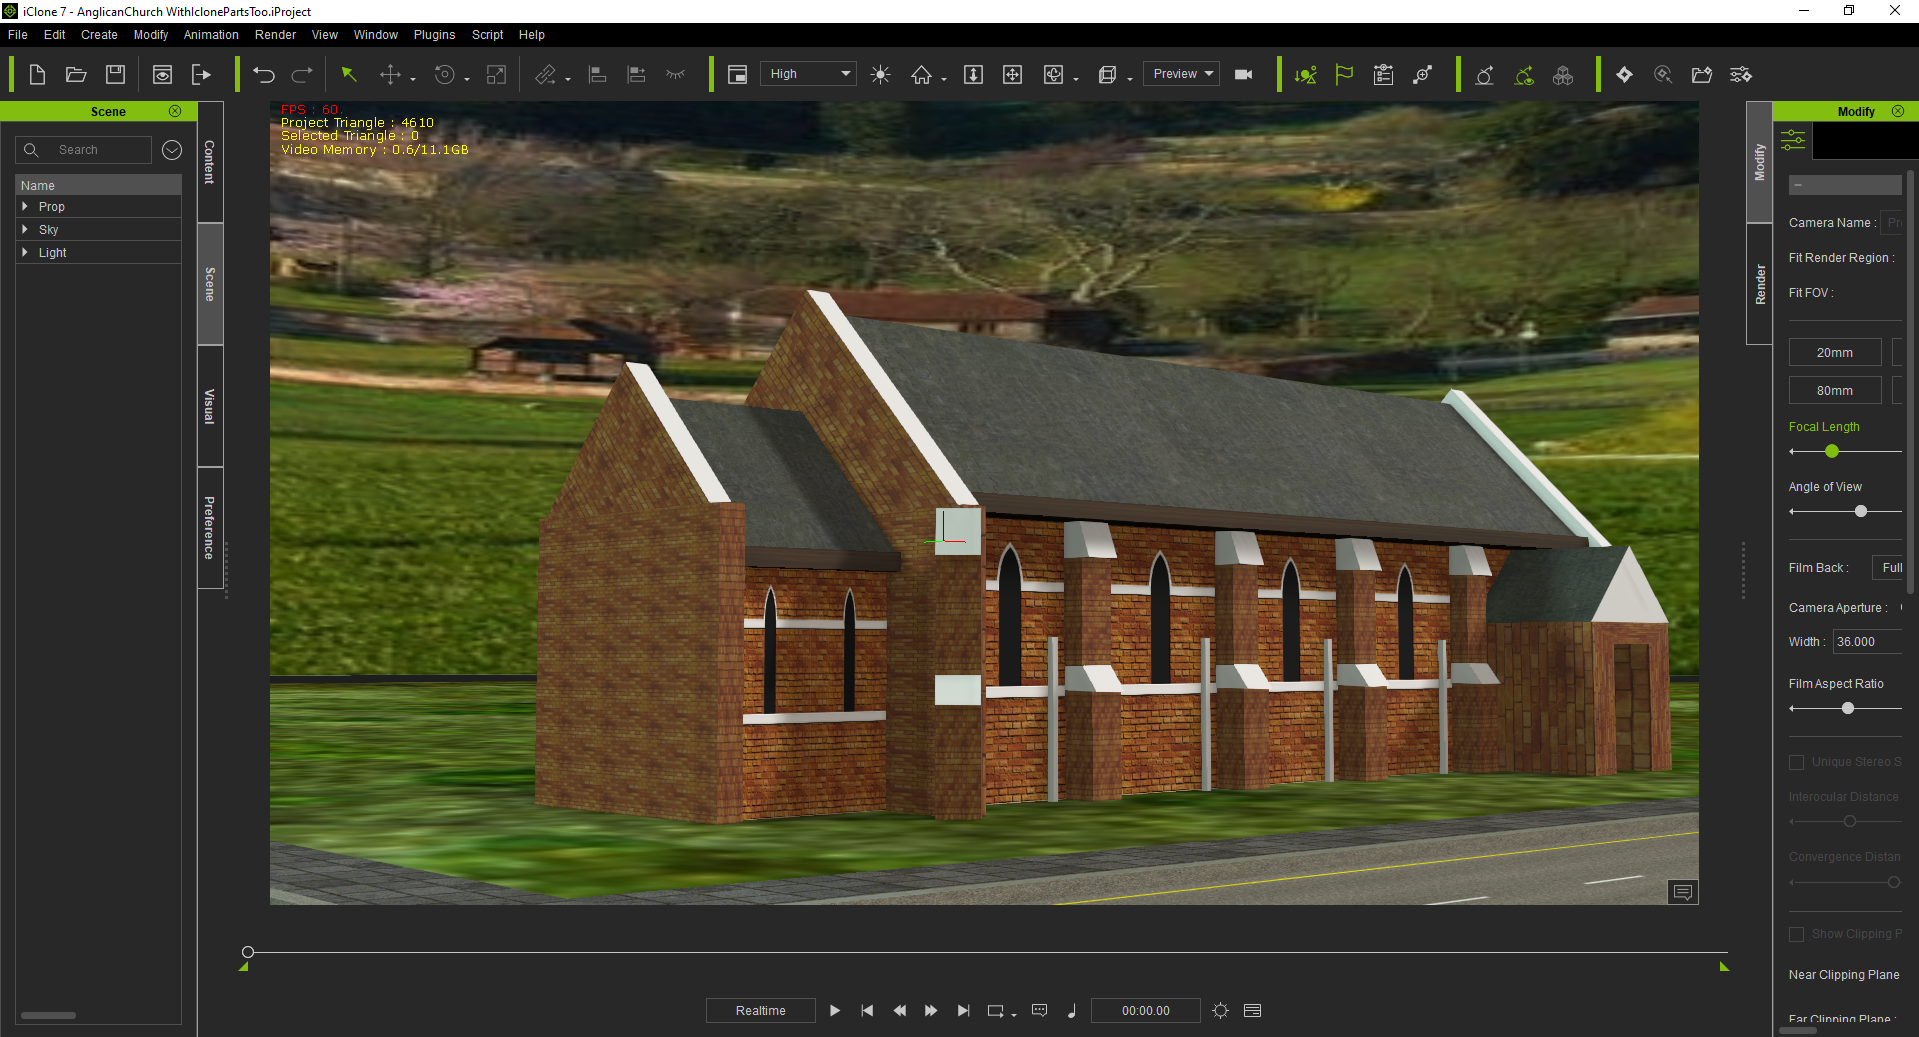Open the Plugins menu

(434, 34)
